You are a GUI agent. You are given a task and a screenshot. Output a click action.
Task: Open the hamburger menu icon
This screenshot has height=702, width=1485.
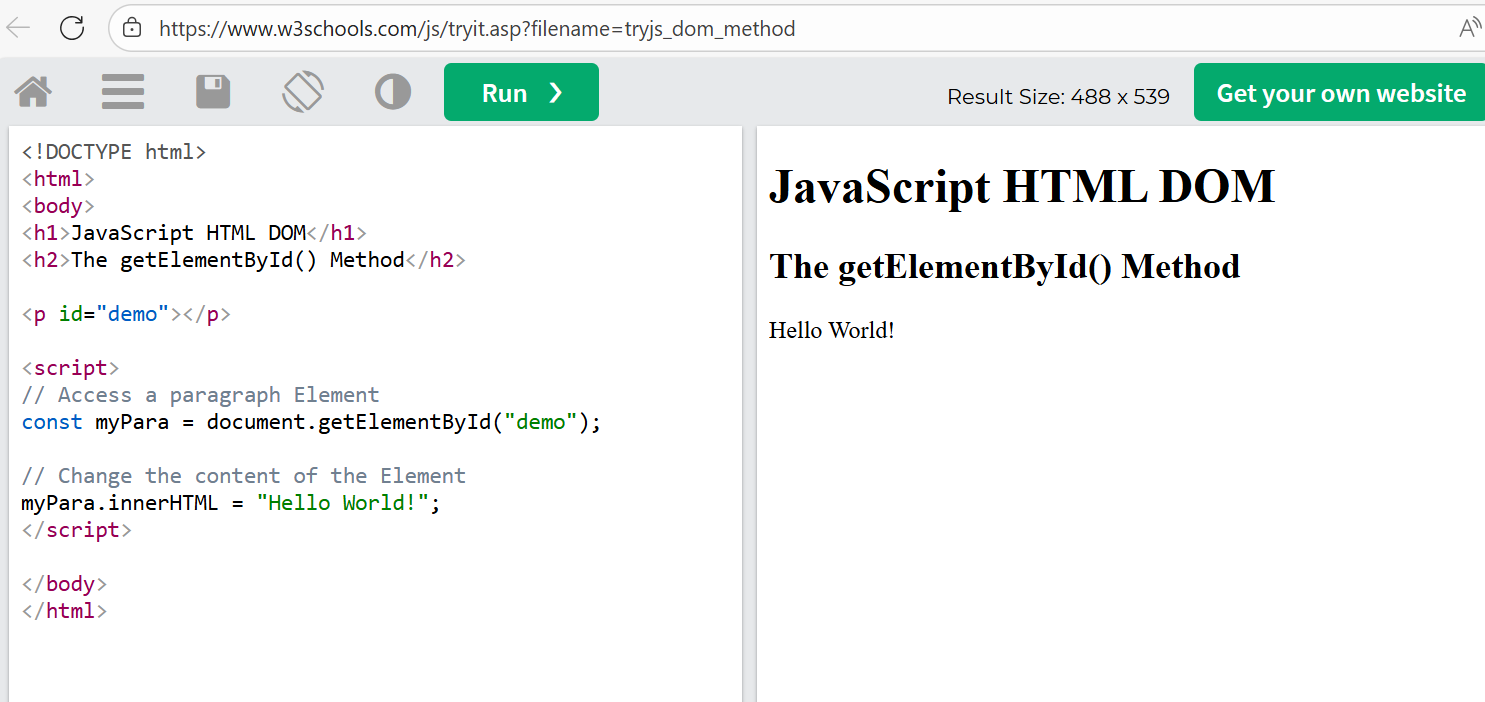(x=123, y=93)
